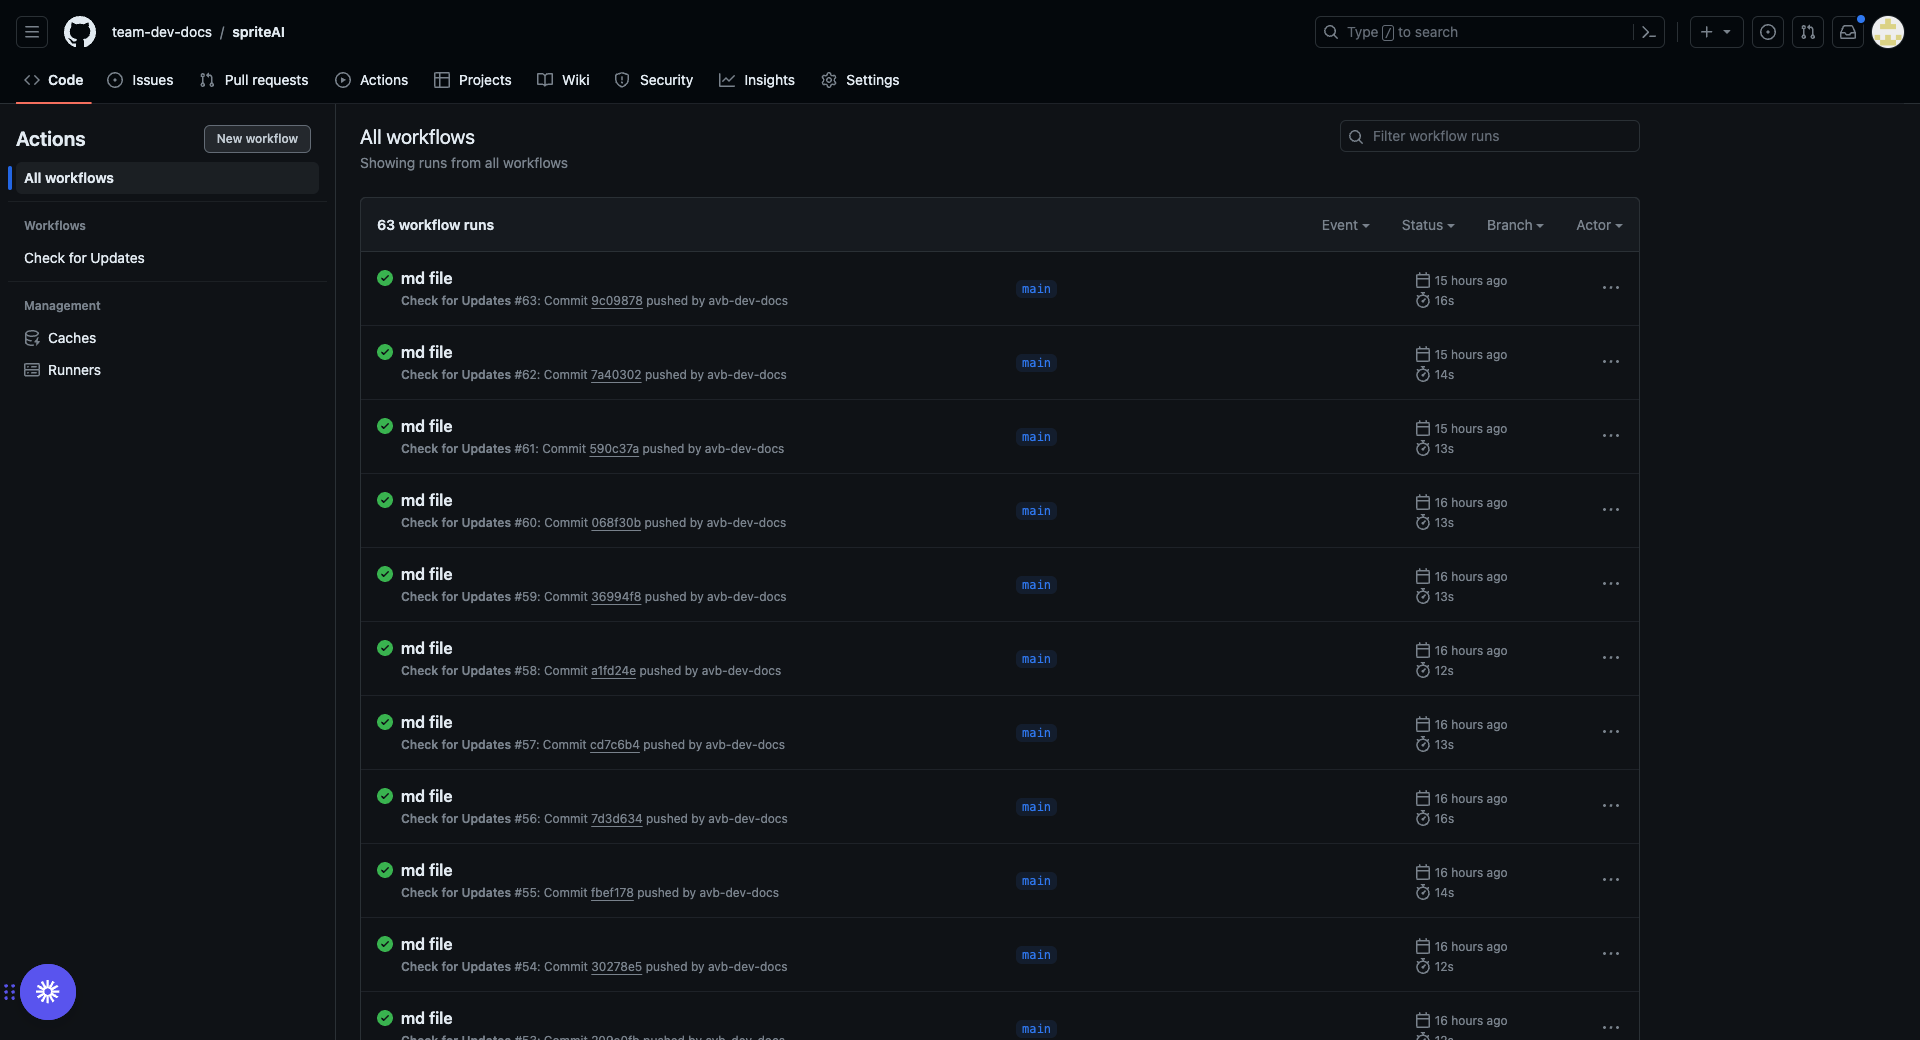
Task: Click the user profile avatar
Action: 1887,32
